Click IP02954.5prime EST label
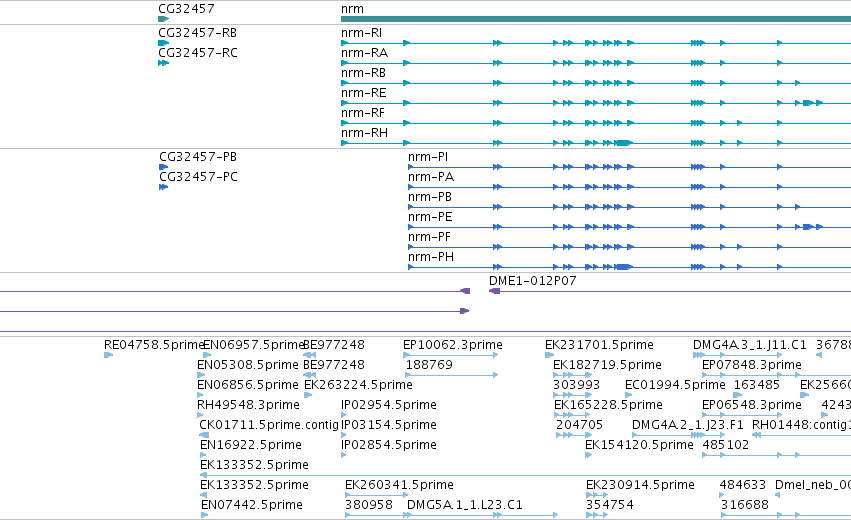Viewport: 851px width, 520px height. tap(389, 405)
